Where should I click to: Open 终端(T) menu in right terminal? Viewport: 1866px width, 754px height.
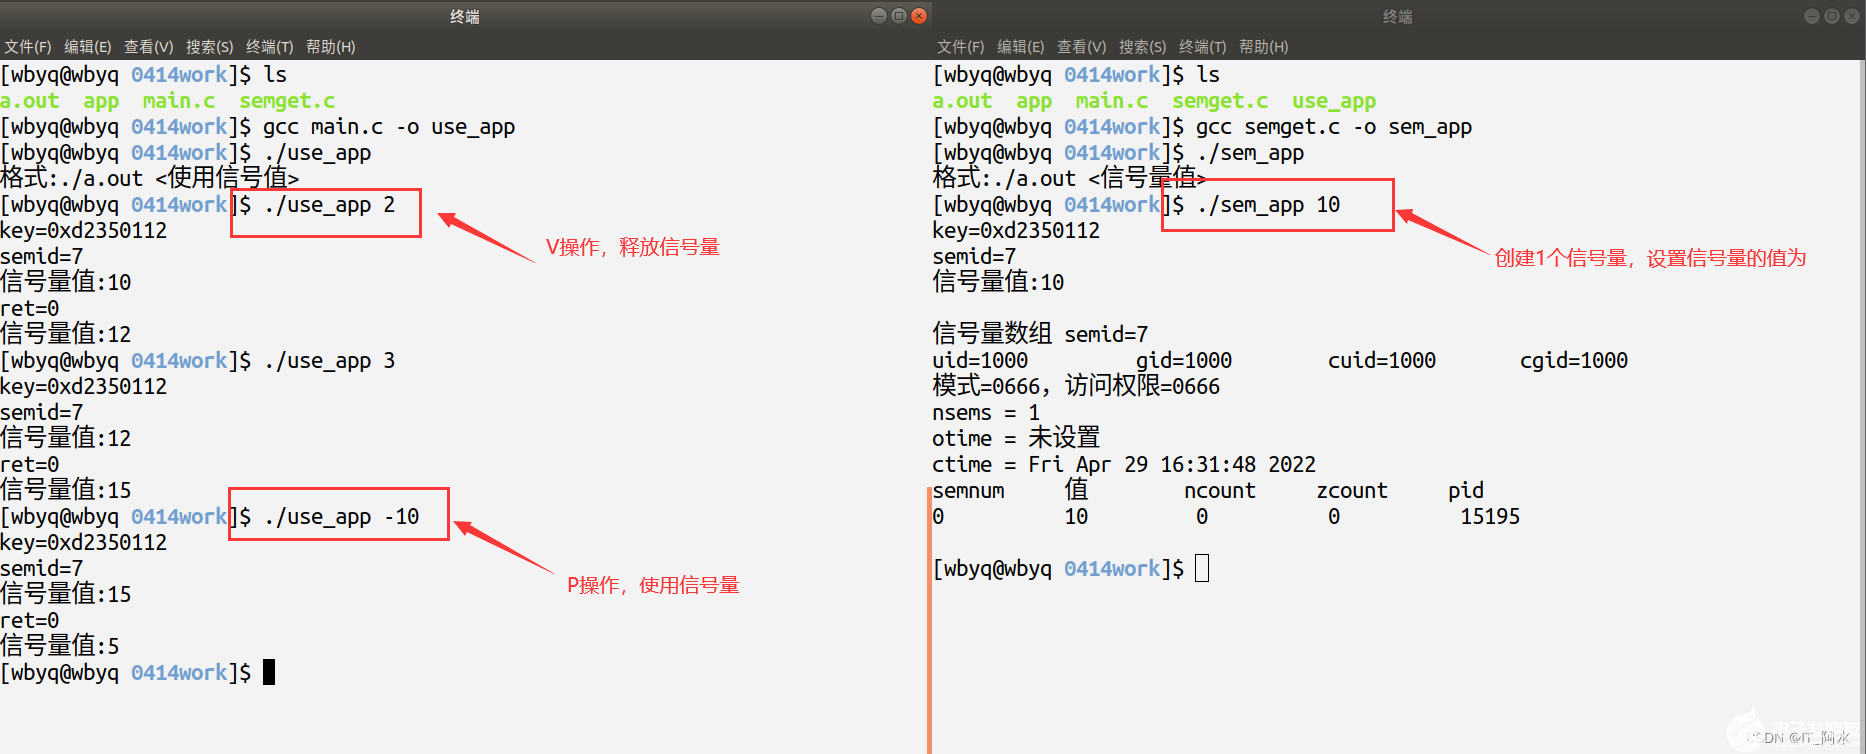coord(1203,47)
